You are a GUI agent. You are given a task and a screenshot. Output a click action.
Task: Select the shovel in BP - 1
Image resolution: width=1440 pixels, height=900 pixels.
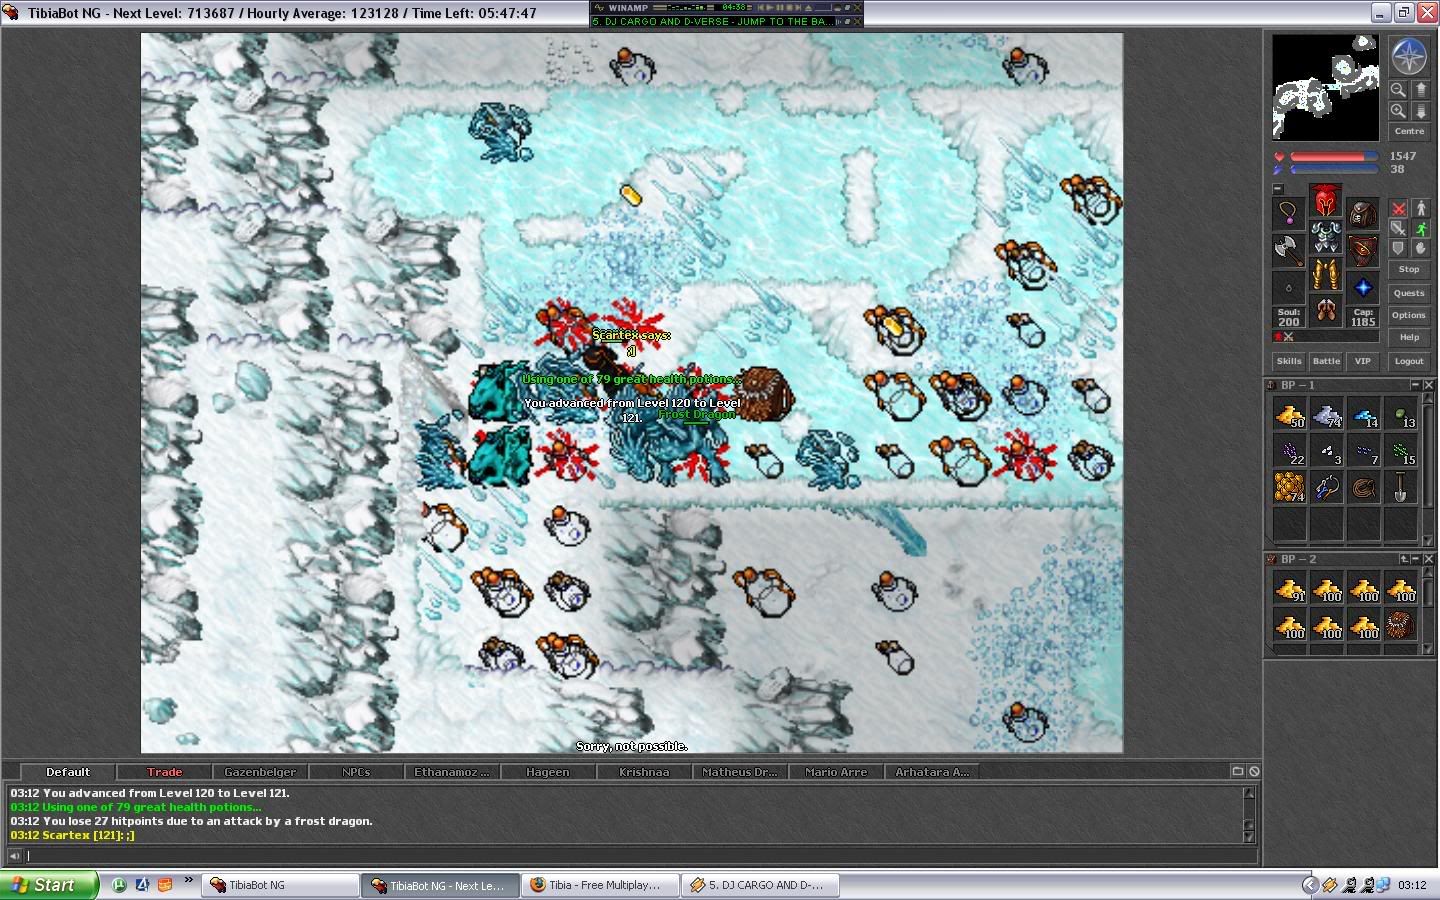tap(1400, 488)
